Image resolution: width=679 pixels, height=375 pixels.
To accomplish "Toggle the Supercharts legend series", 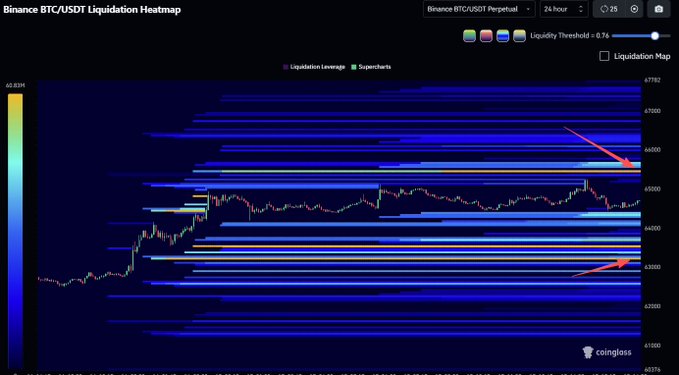I will tap(371, 67).
